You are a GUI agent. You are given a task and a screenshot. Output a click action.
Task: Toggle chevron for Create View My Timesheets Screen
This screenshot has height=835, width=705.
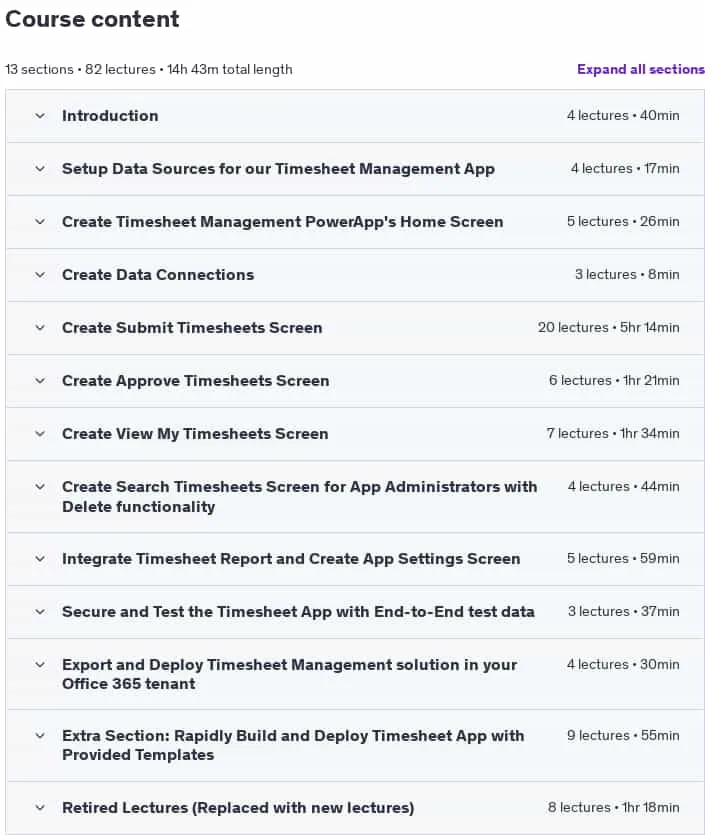click(x=40, y=433)
